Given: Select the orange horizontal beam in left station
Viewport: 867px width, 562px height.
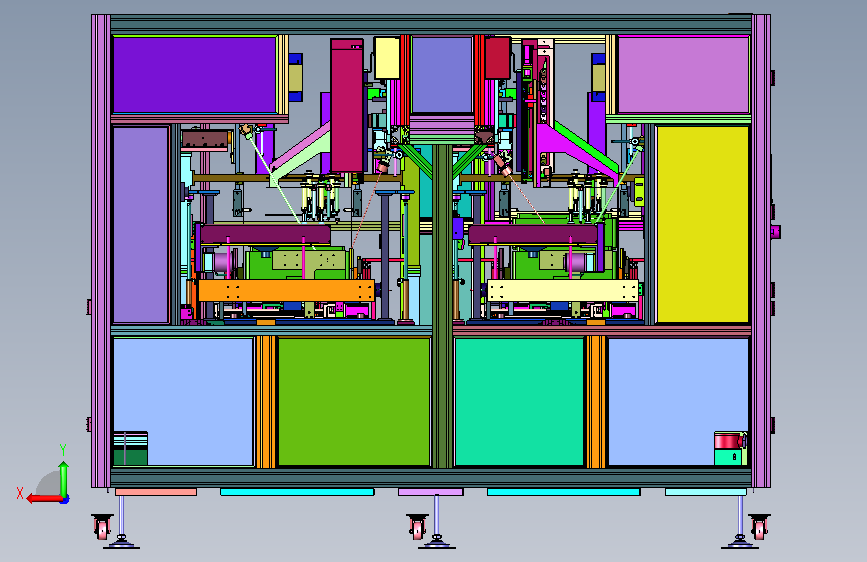Looking at the screenshot, I should point(286,290).
